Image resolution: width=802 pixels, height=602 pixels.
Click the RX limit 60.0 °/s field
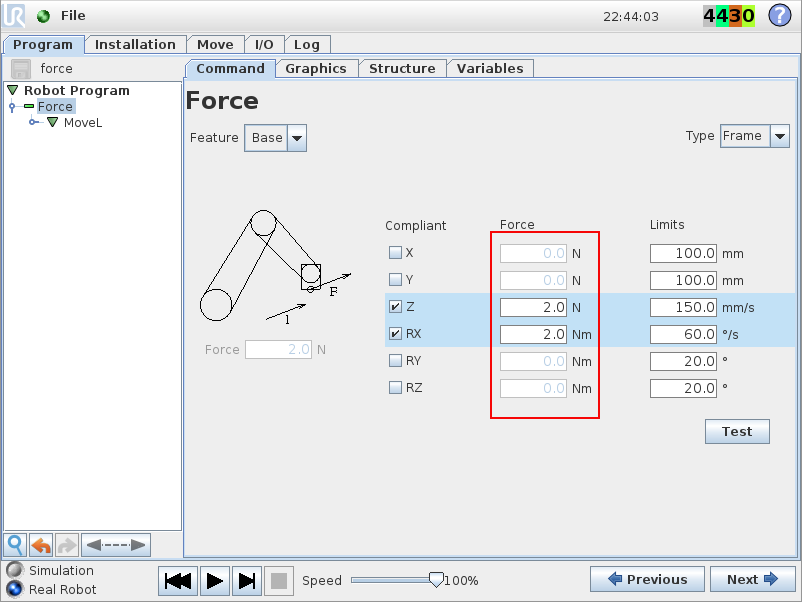point(683,335)
